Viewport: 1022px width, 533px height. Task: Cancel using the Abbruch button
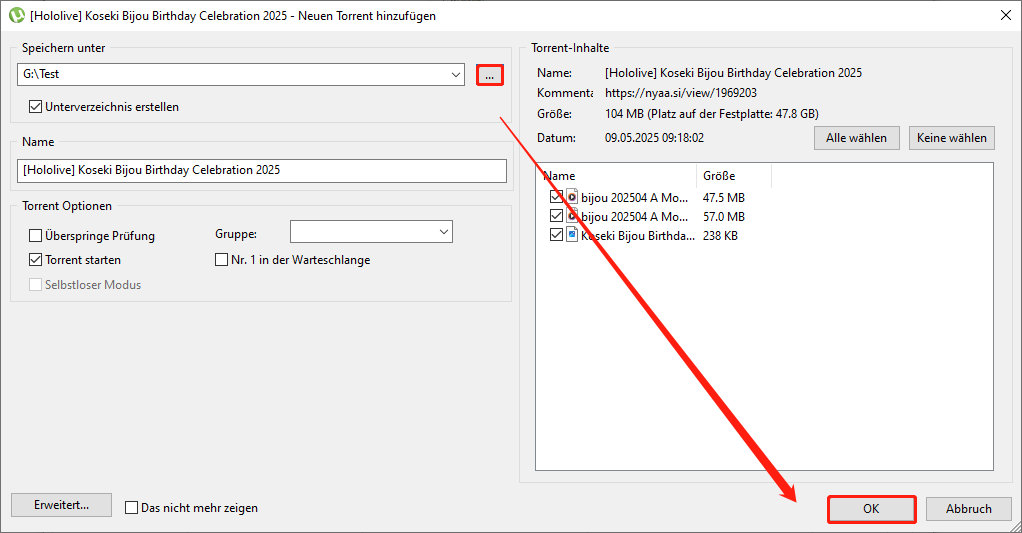pyautogui.click(x=969, y=509)
